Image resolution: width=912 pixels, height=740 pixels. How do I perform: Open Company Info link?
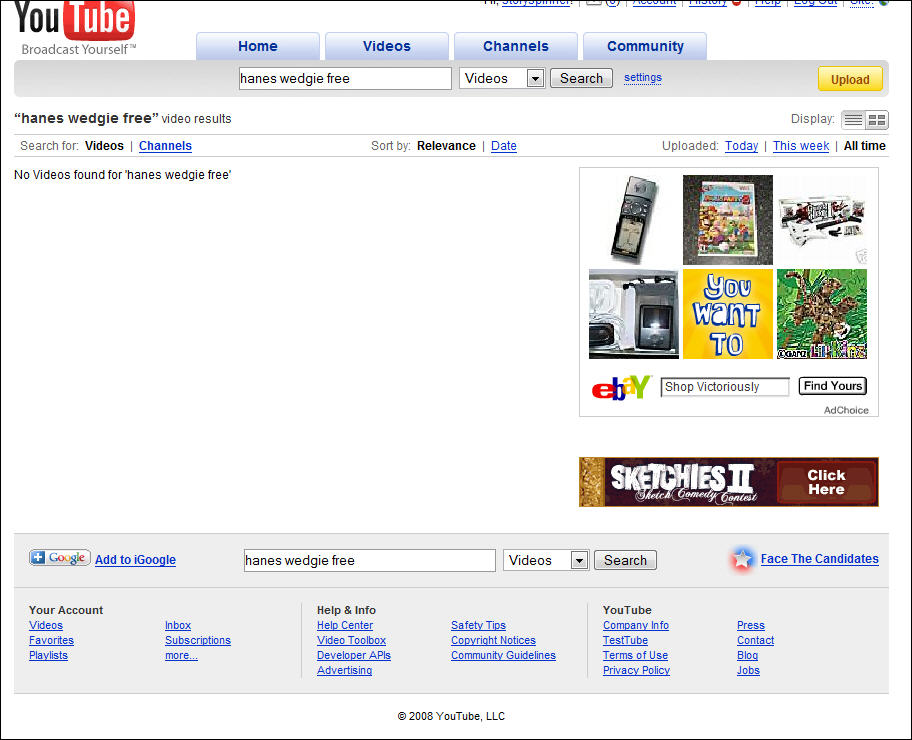tap(636, 625)
